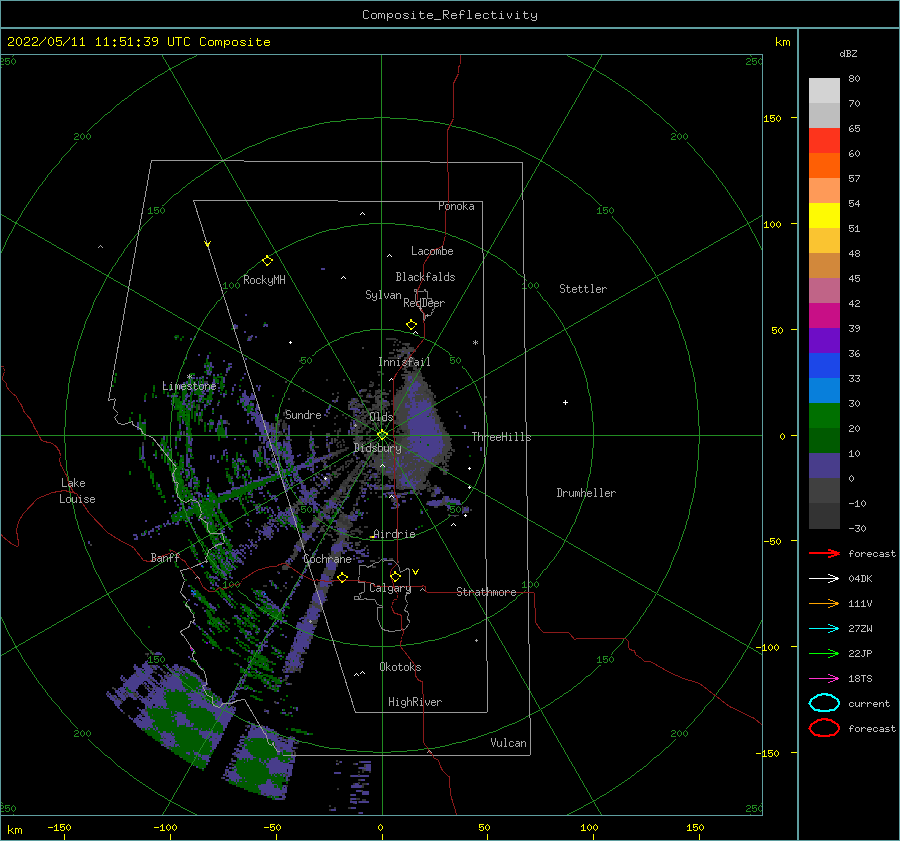The width and height of the screenshot is (900, 841).
Task: Click the RedDeer city label
Action: point(424,303)
